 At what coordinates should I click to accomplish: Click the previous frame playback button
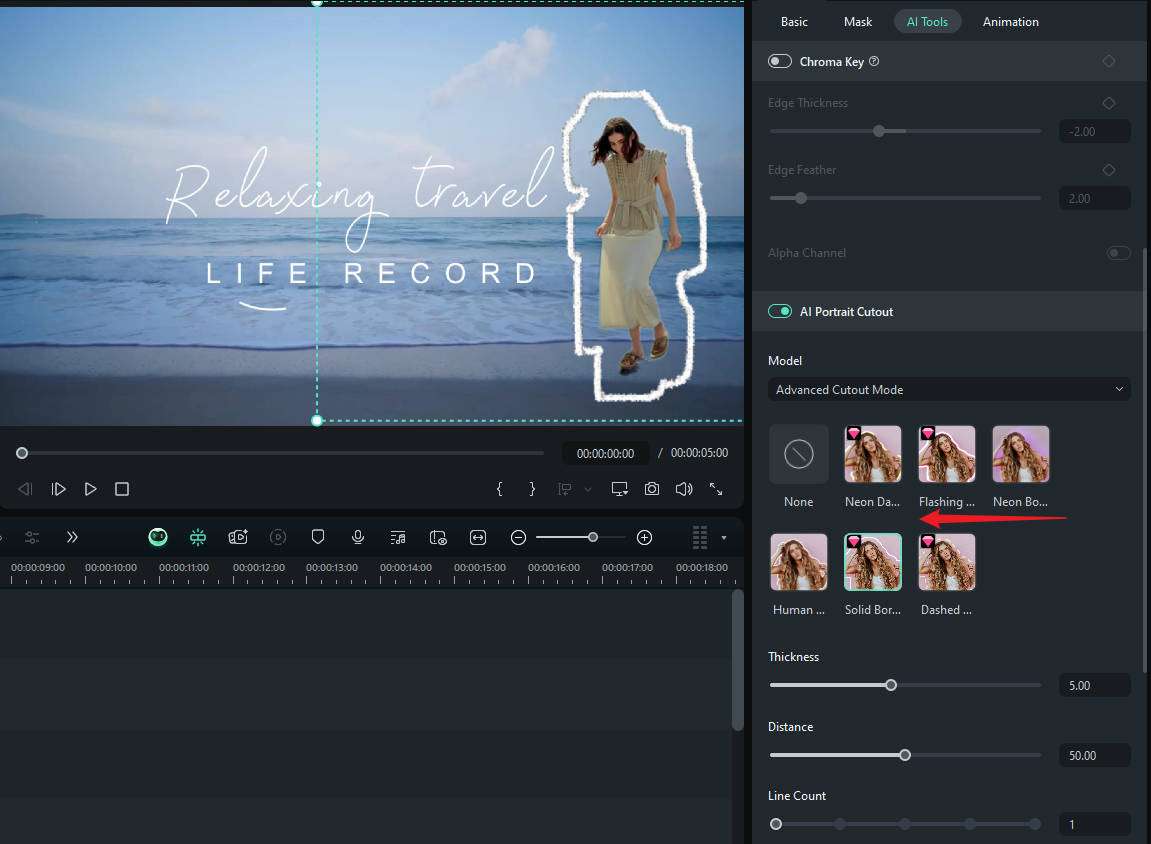[x=25, y=489]
